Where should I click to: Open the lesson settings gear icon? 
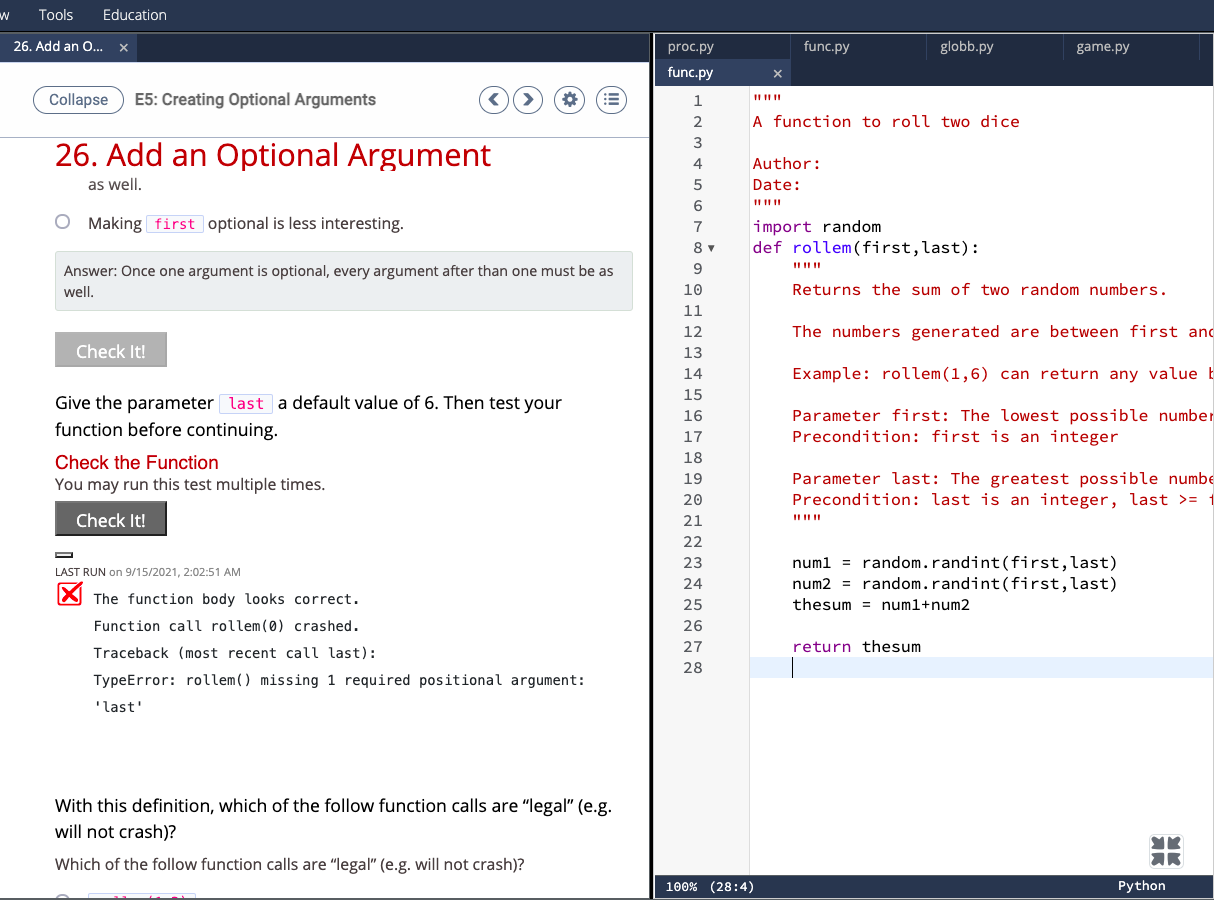coord(569,99)
